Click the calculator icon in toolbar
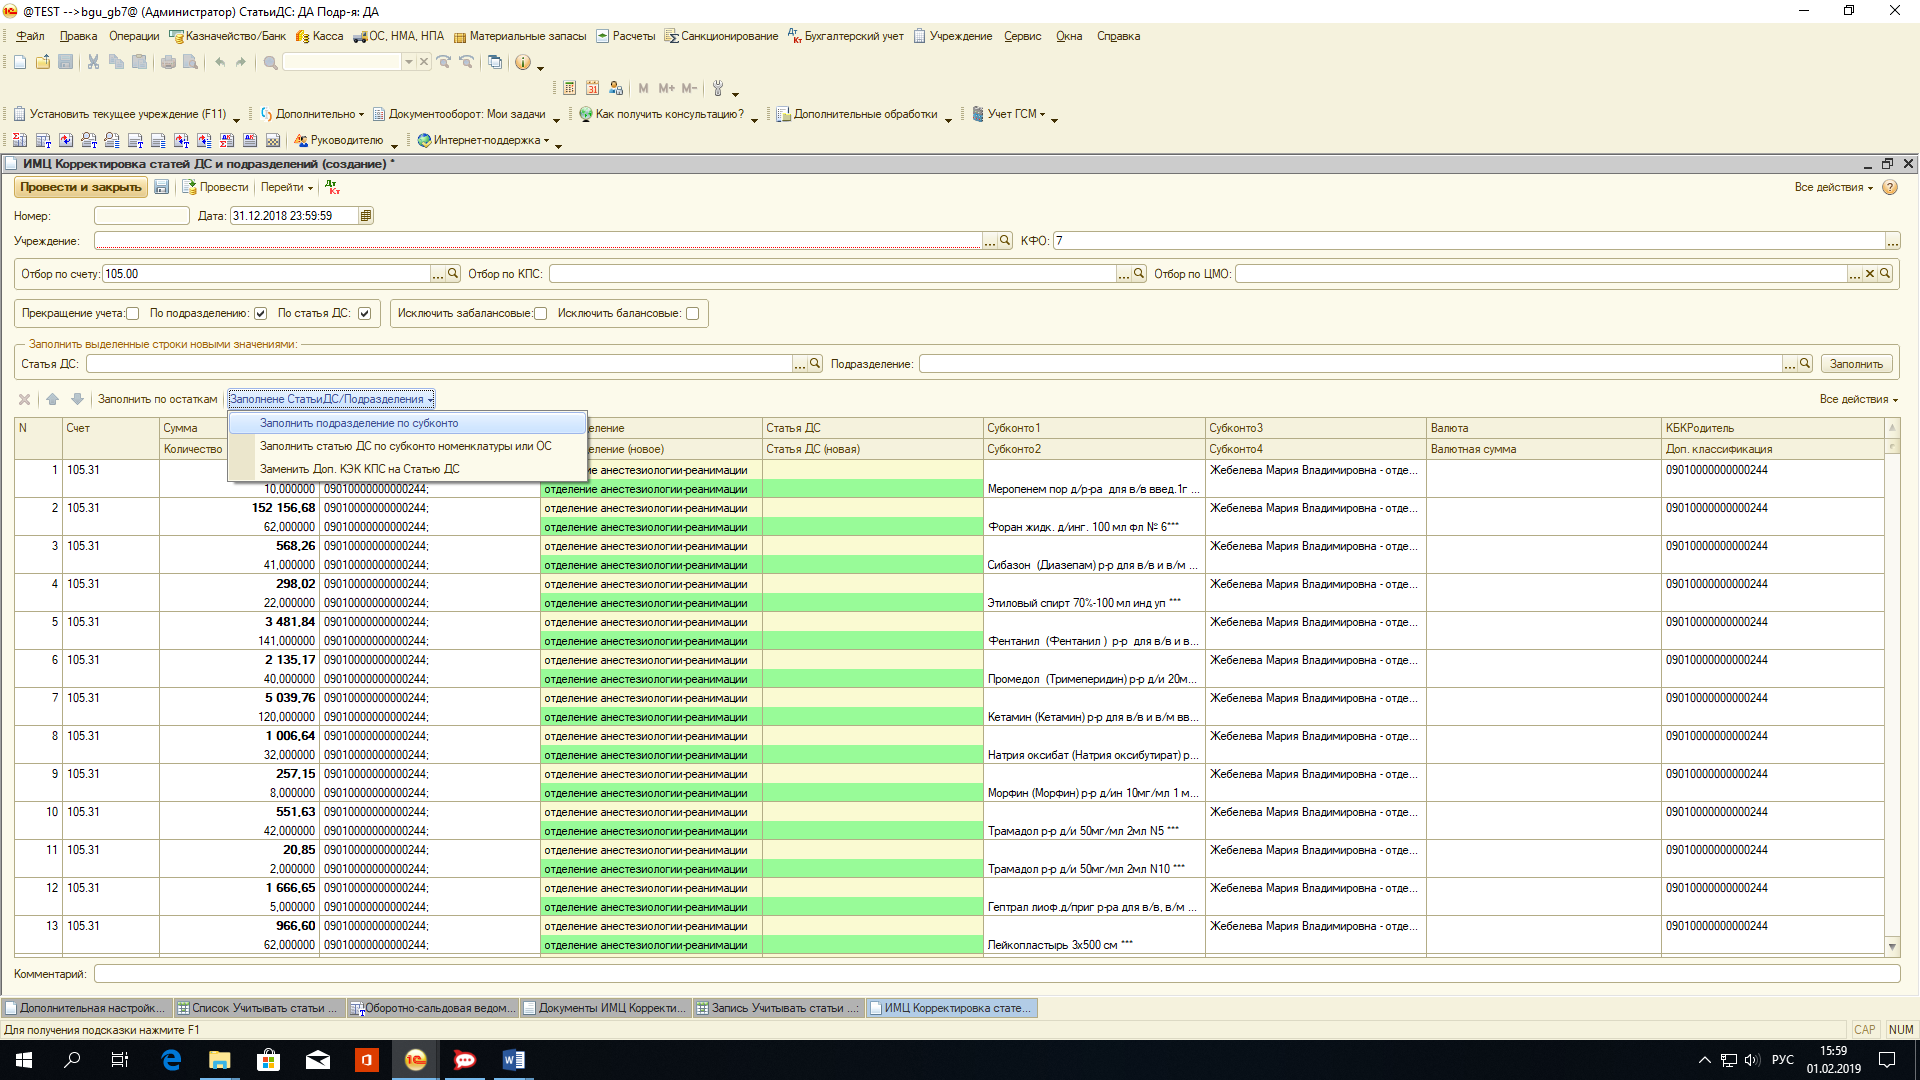This screenshot has height=1080, width=1920. (569, 88)
